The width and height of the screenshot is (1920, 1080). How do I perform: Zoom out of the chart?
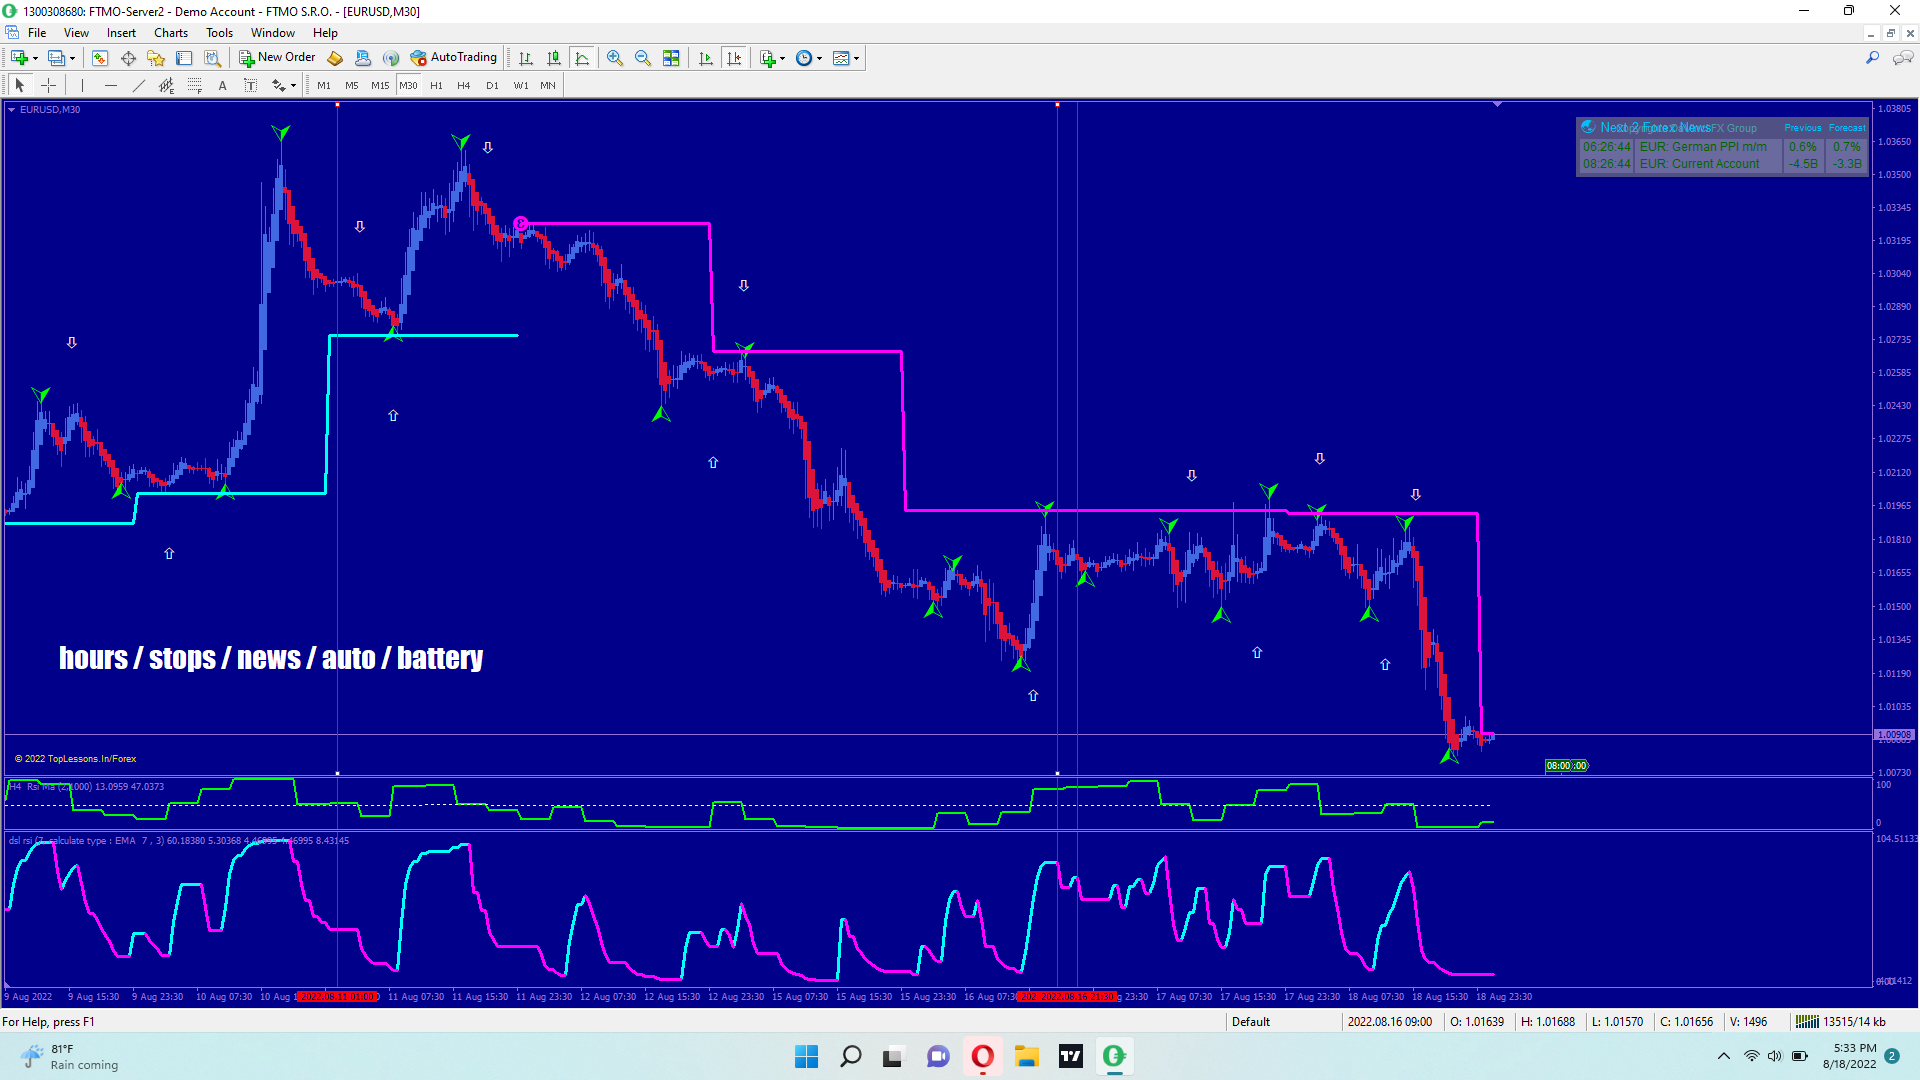point(643,58)
